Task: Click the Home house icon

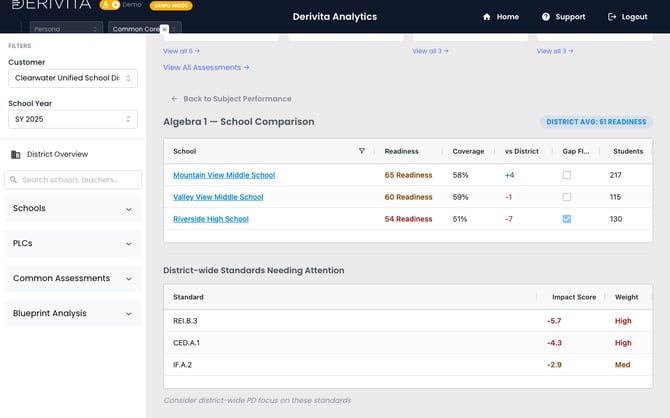Action: pyautogui.click(x=487, y=17)
